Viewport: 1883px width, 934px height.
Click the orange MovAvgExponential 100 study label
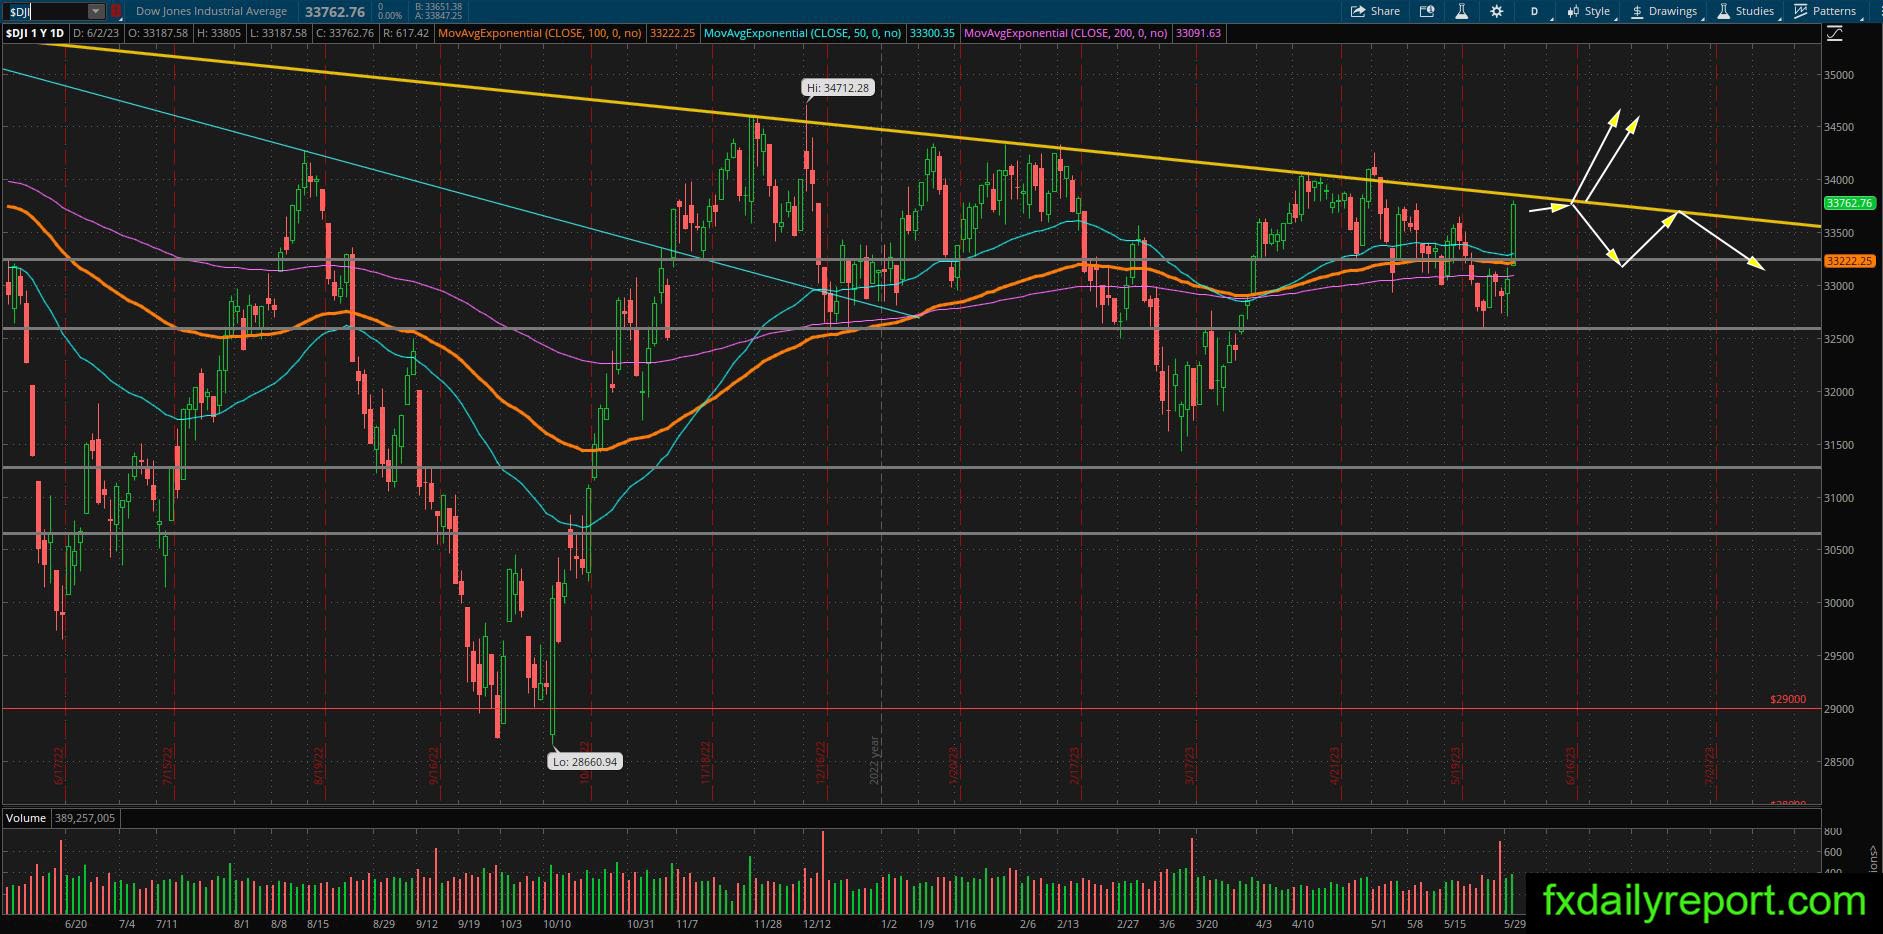tap(541, 33)
